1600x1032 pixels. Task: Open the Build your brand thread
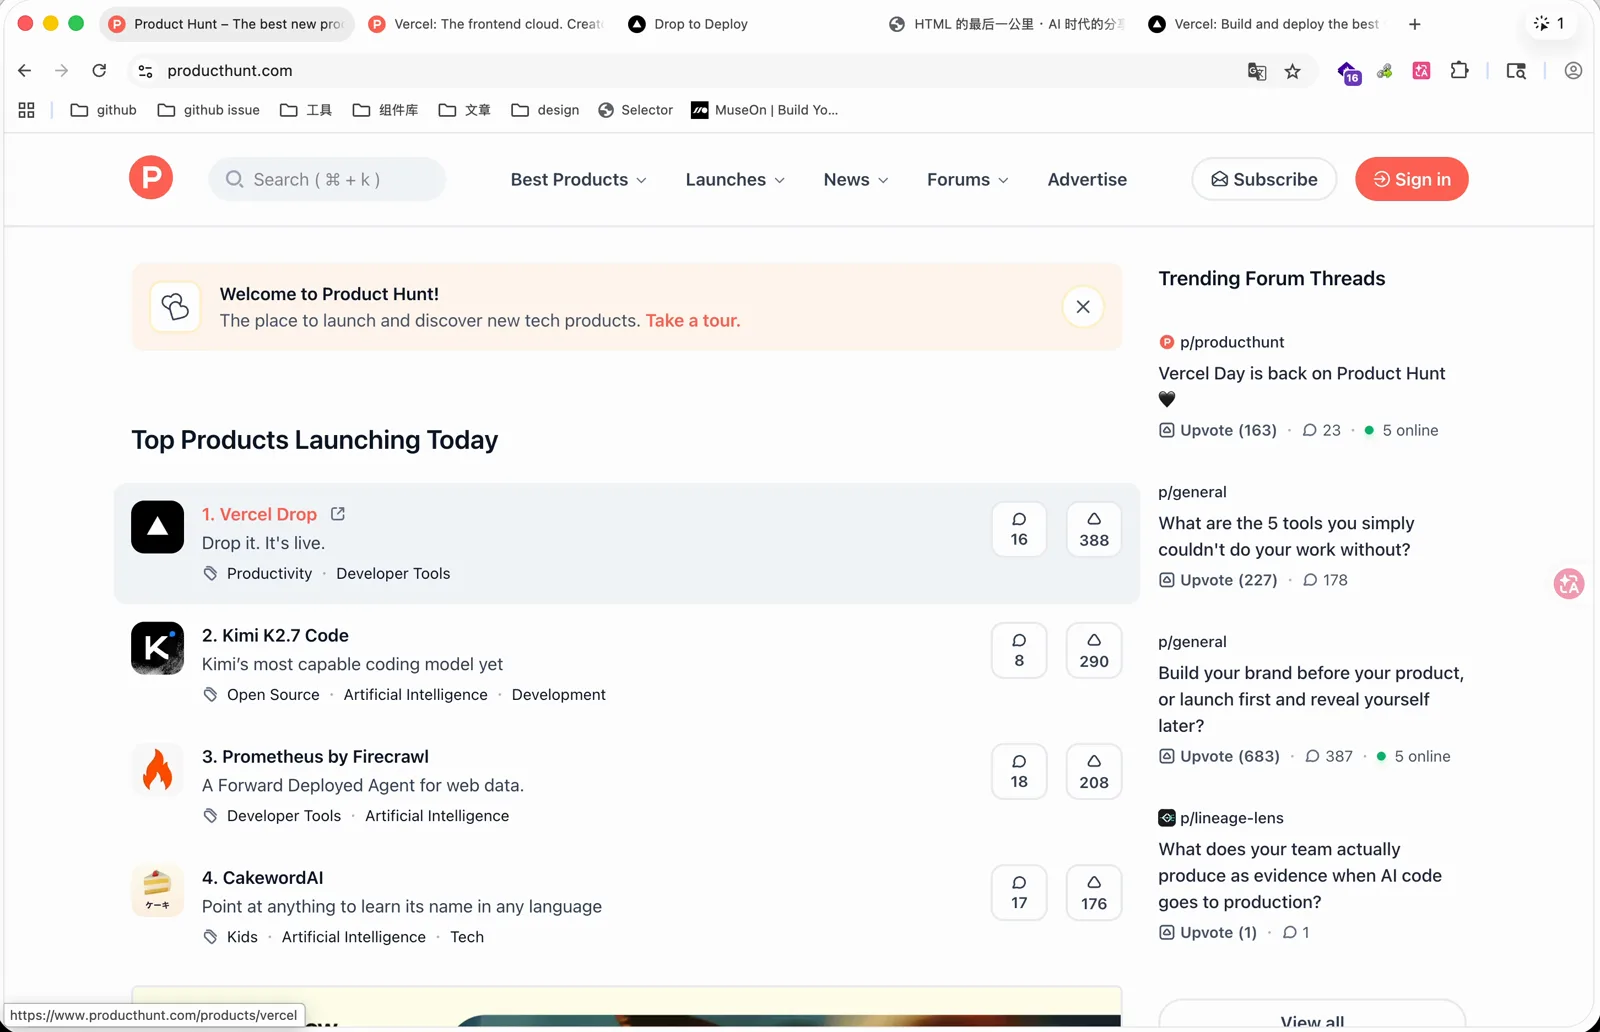[1310, 699]
